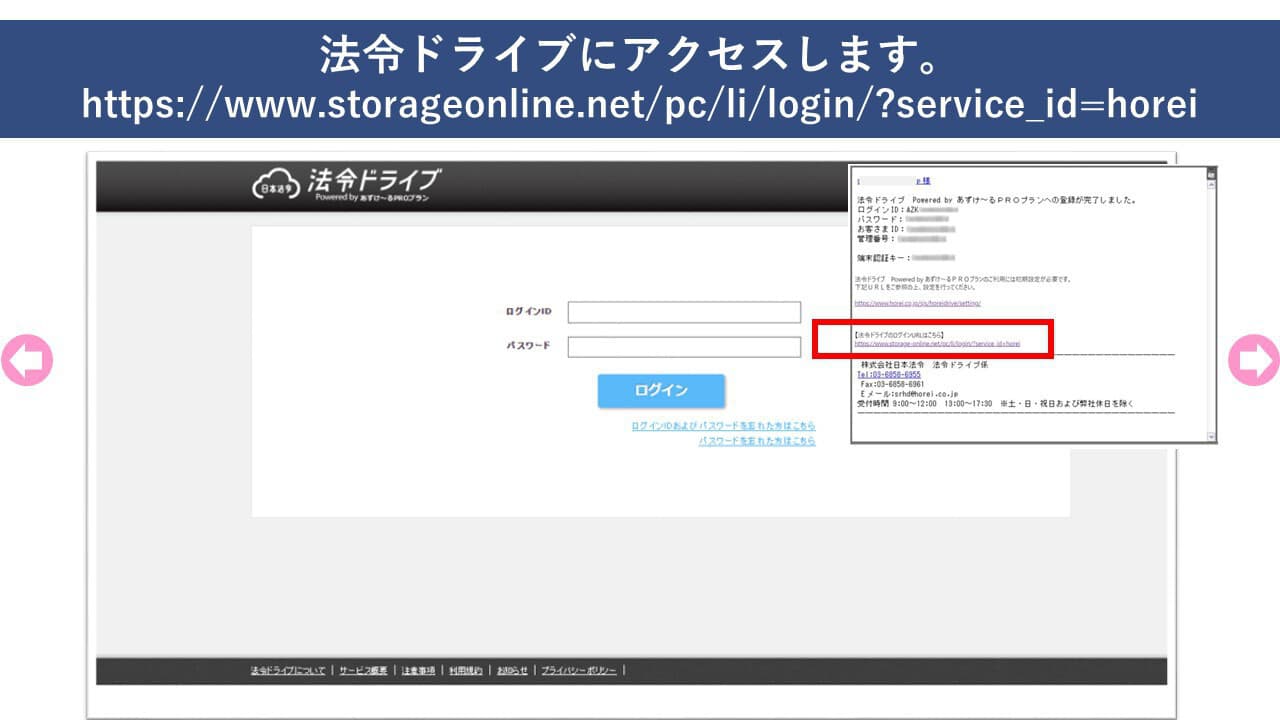Open おしらせ footer link
This screenshot has height=720, width=1280.
coord(512,670)
